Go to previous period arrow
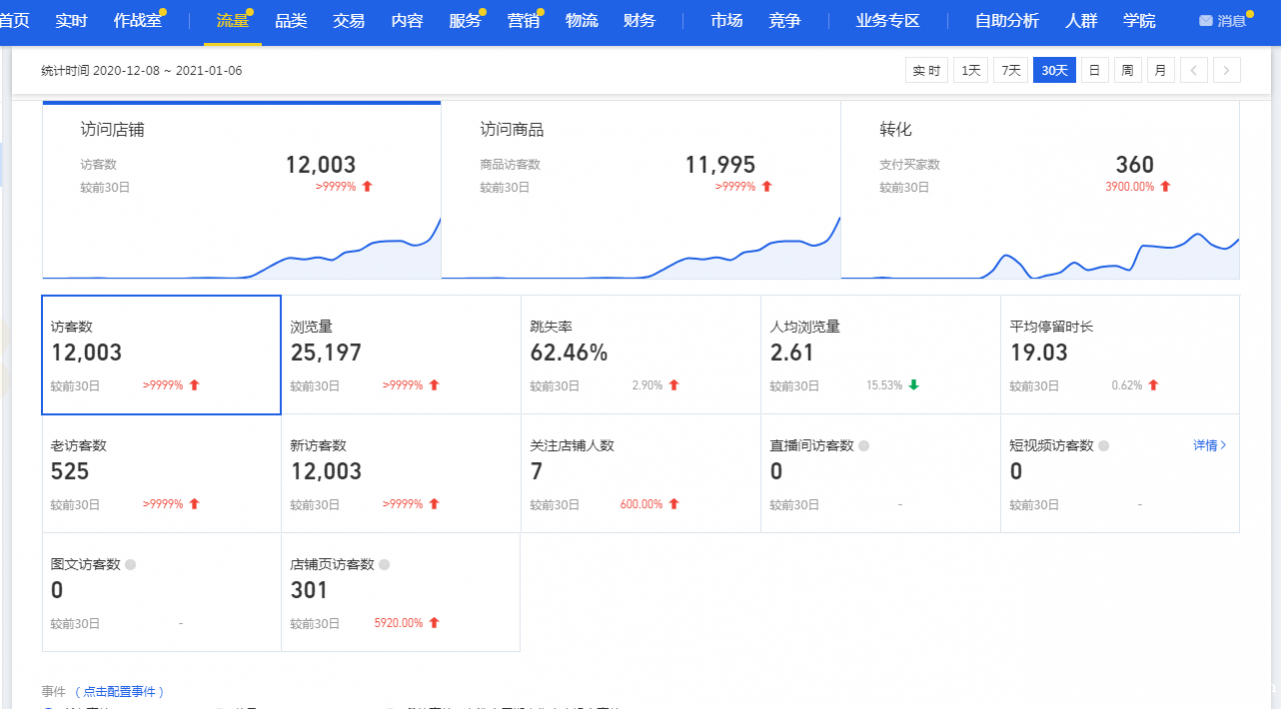Image resolution: width=1281 pixels, height=709 pixels. (1194, 70)
